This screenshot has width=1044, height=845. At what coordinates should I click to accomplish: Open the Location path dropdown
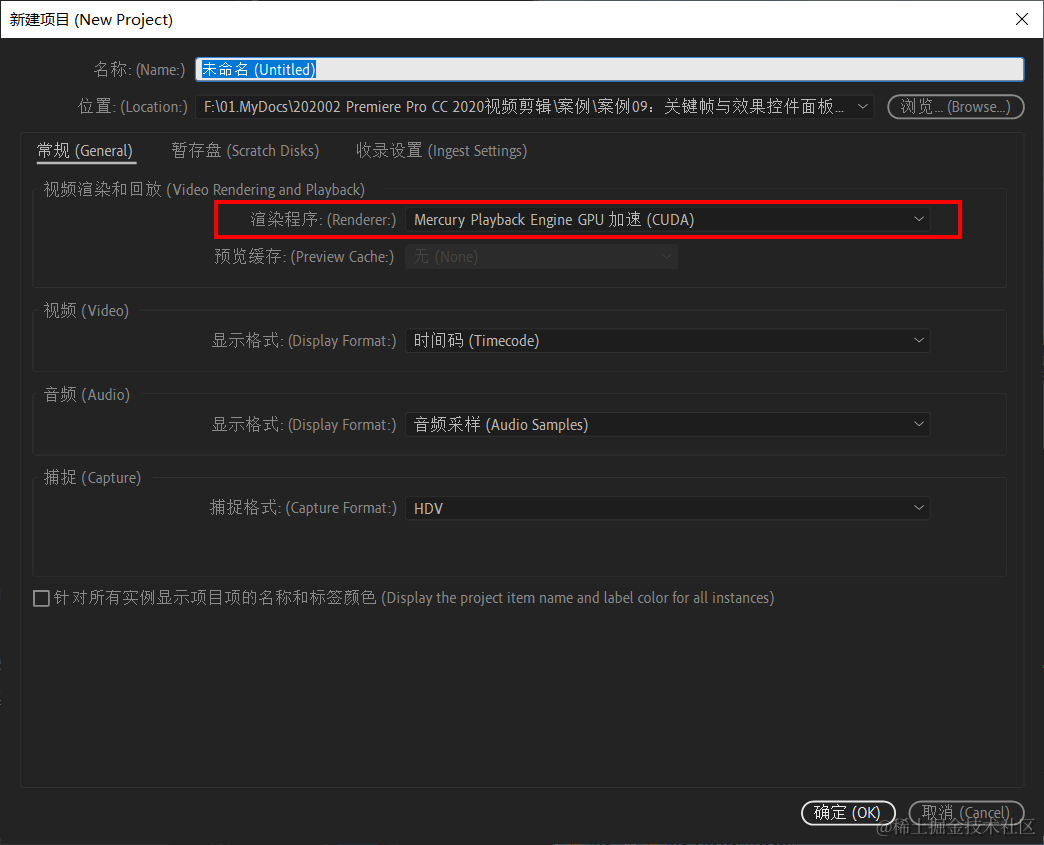pos(534,107)
